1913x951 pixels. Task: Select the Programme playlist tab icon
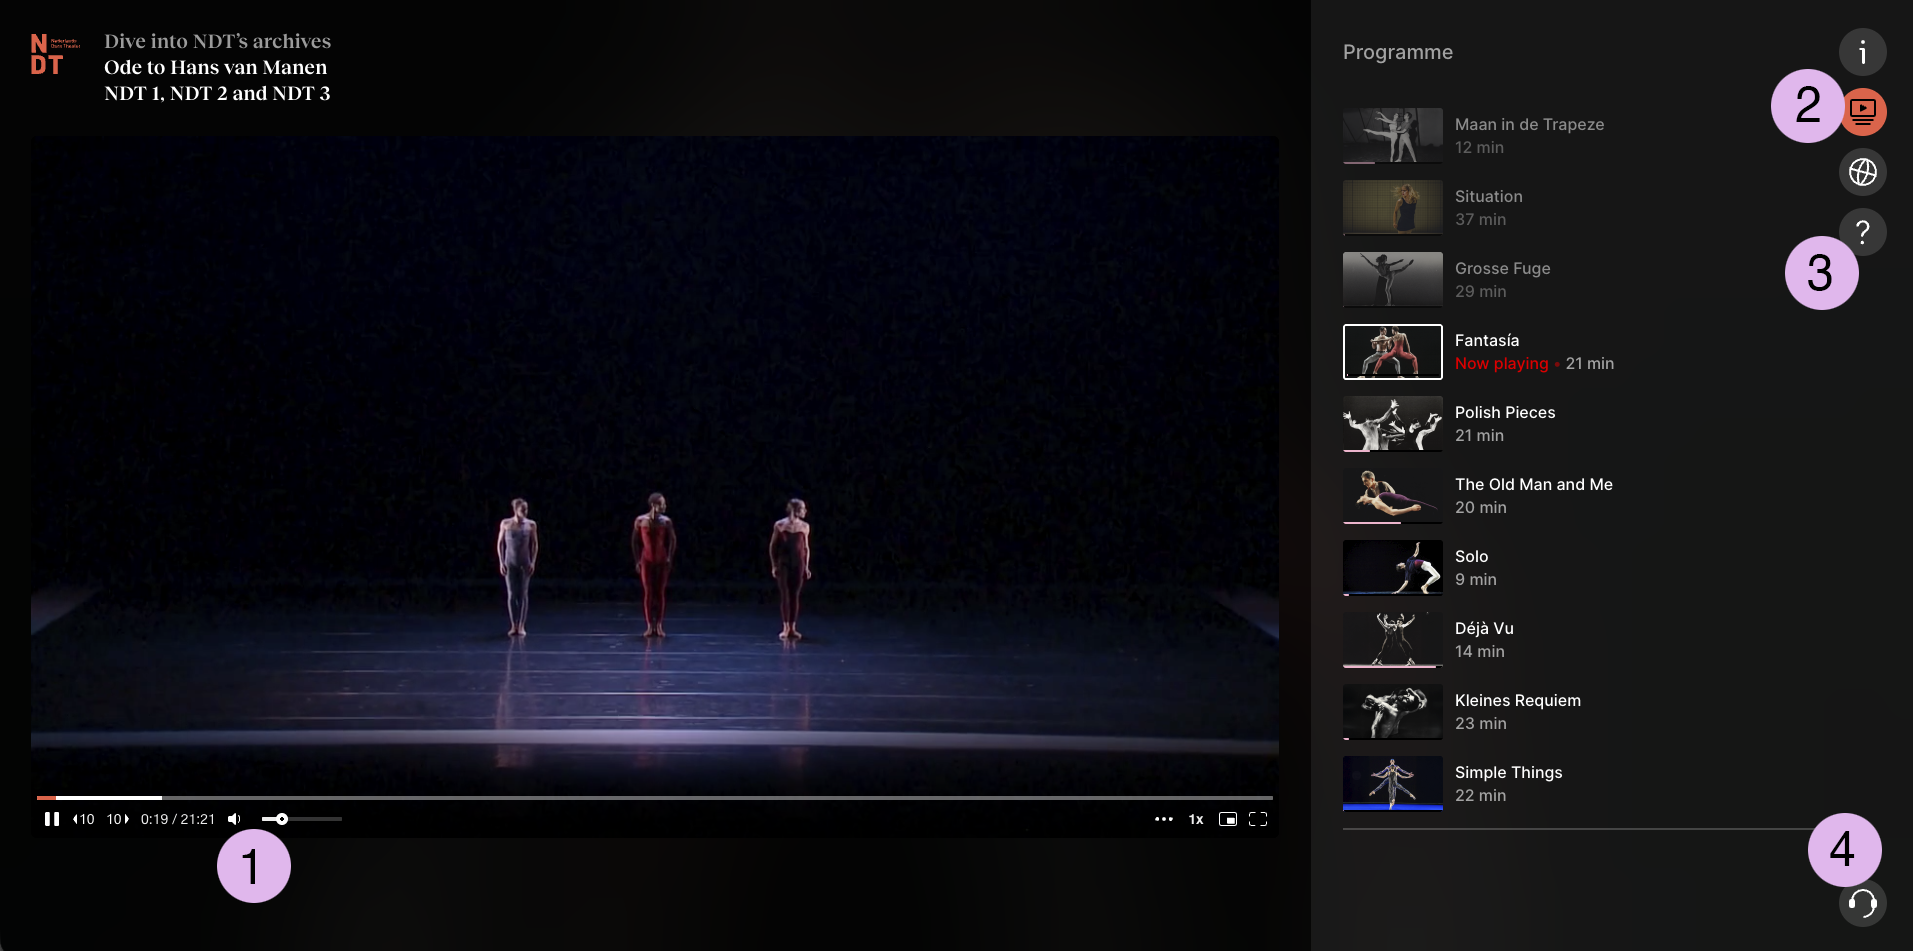(x=1864, y=111)
